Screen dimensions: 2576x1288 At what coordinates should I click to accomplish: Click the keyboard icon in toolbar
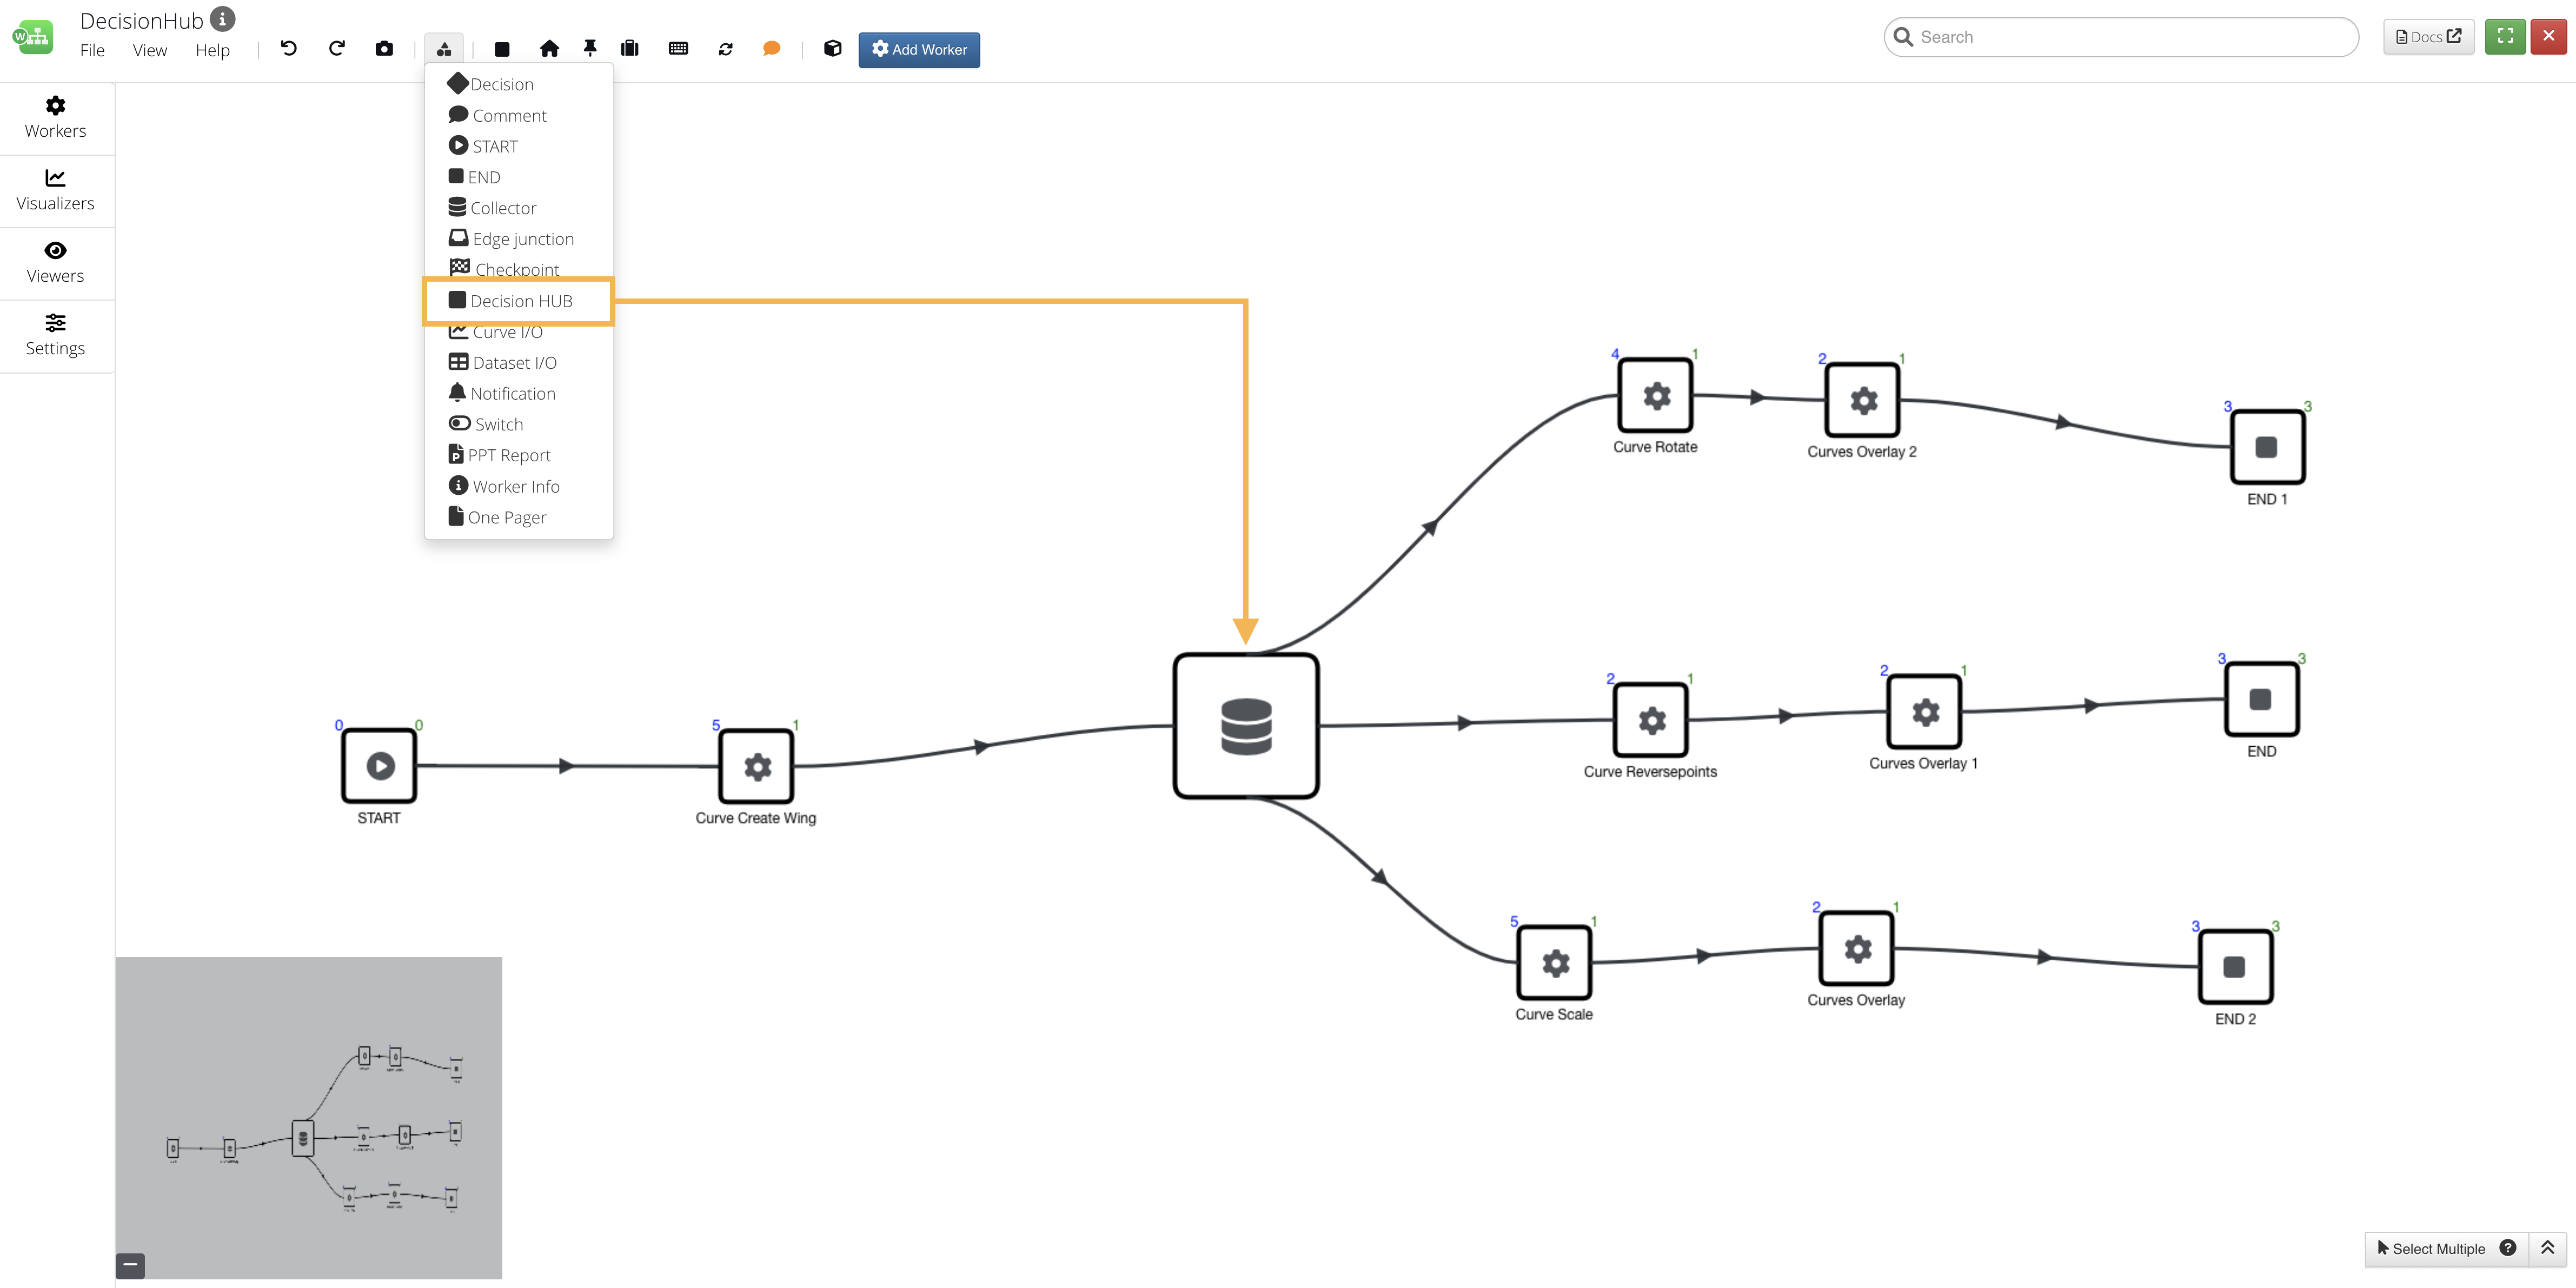coord(678,48)
